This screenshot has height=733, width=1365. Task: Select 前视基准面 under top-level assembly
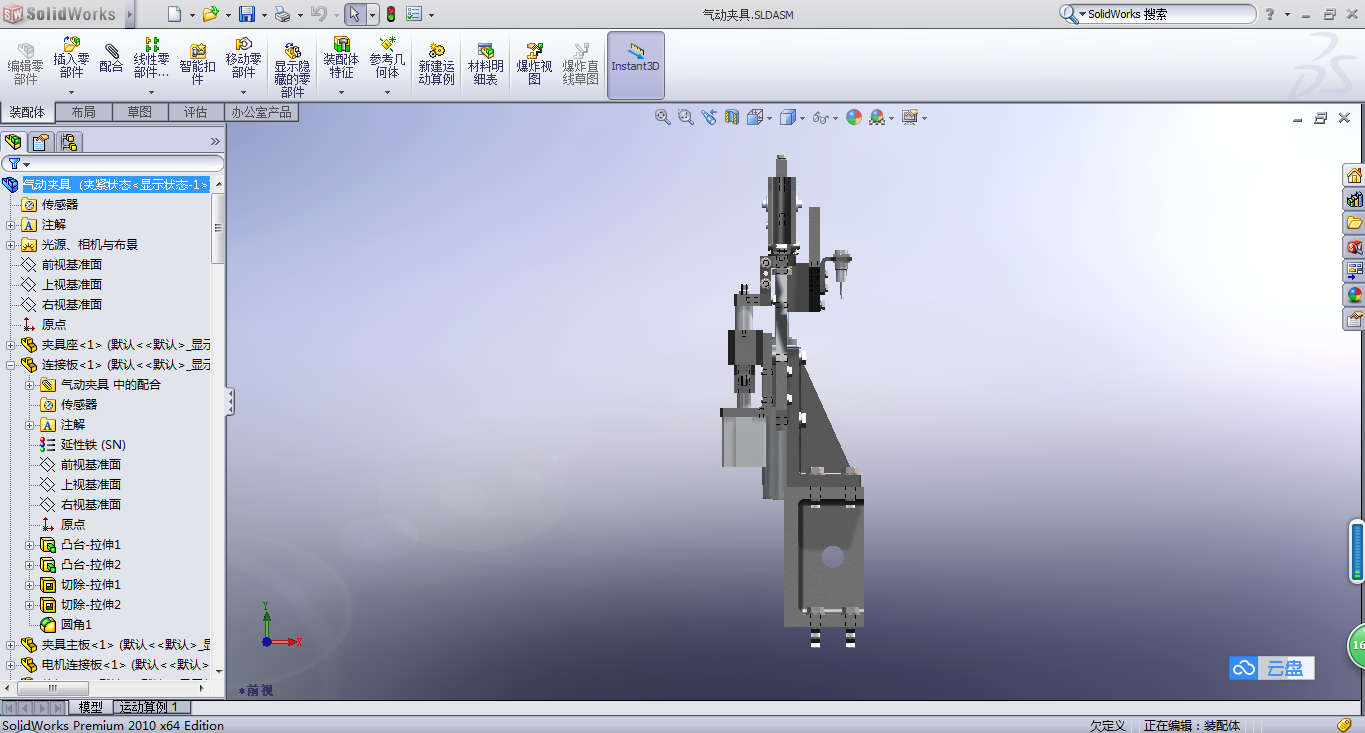(x=71, y=265)
